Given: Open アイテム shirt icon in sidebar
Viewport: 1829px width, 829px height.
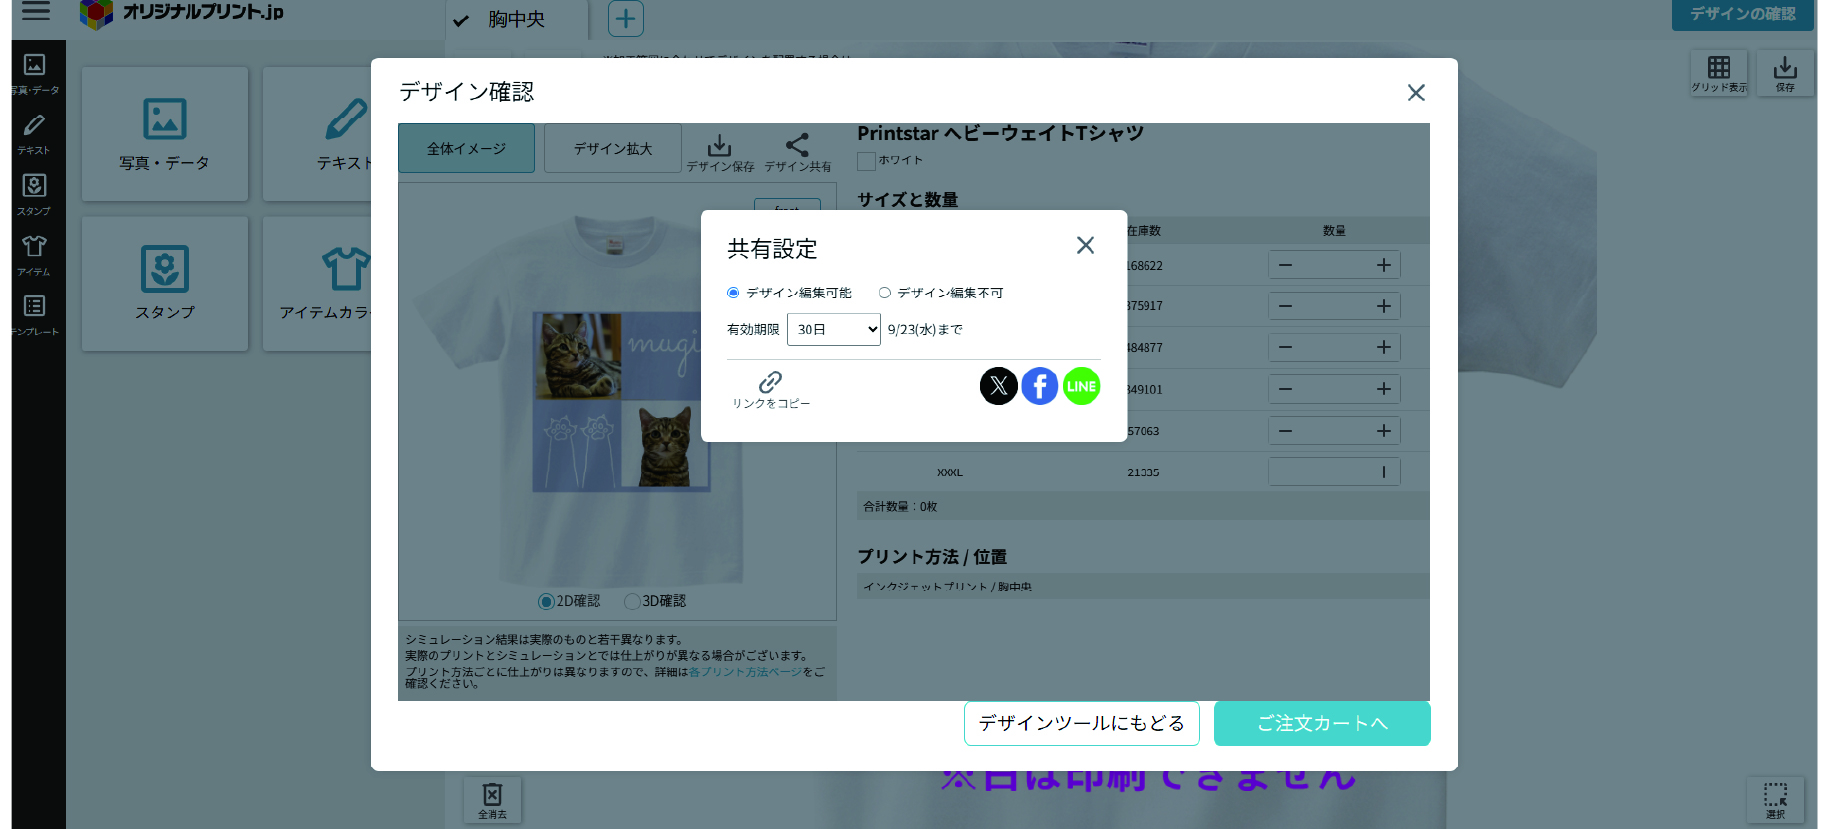Looking at the screenshot, I should 34,255.
